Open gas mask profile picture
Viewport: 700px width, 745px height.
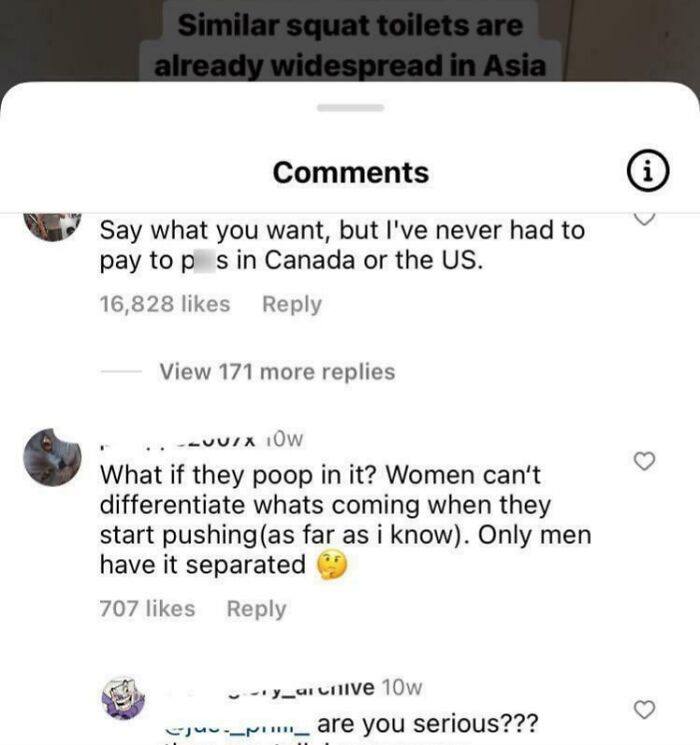52,458
